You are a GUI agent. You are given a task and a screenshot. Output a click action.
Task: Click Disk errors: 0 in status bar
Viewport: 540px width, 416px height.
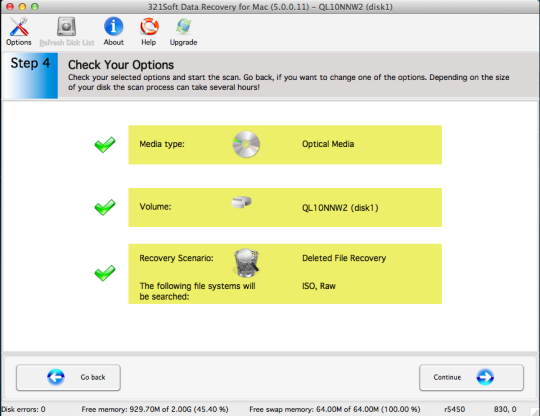[x=23, y=409]
